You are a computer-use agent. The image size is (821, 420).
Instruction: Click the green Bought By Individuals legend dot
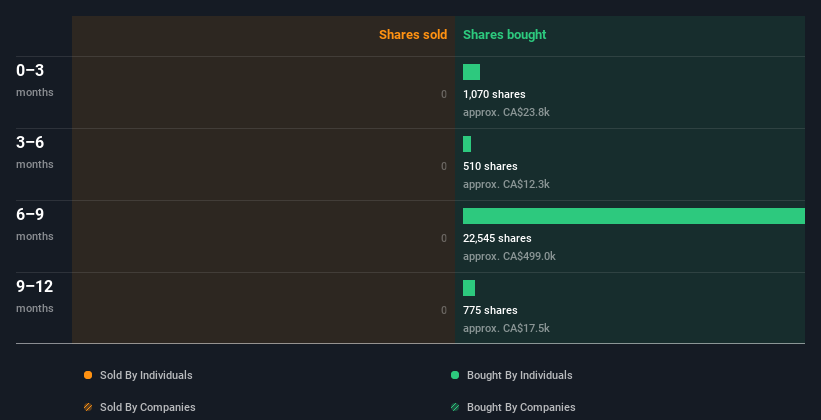coord(455,375)
